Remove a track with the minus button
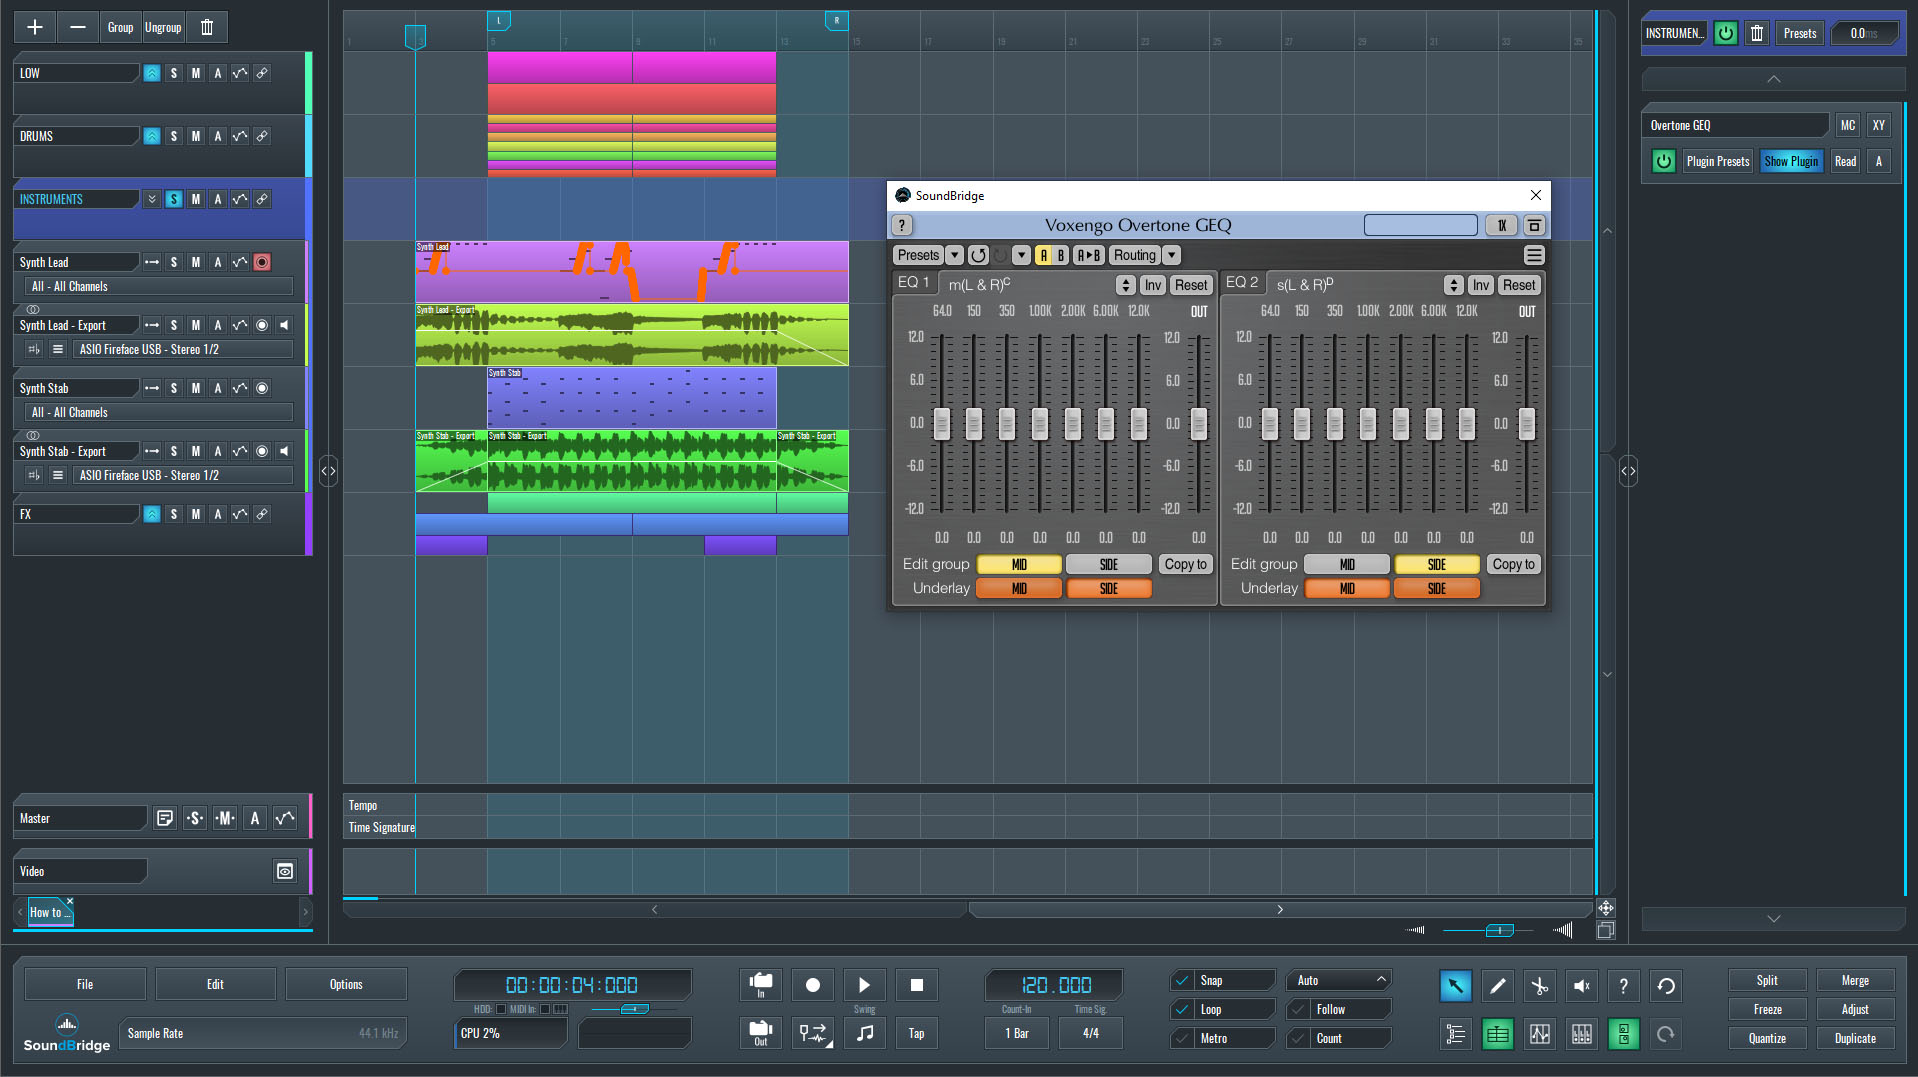This screenshot has width=1918, height=1077. [77, 27]
